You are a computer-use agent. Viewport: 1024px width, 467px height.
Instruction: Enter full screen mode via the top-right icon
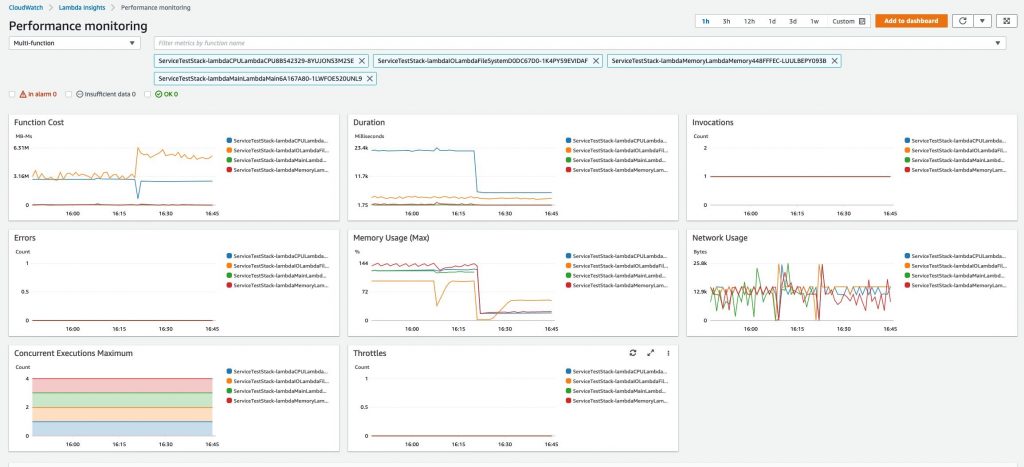pos(1006,21)
